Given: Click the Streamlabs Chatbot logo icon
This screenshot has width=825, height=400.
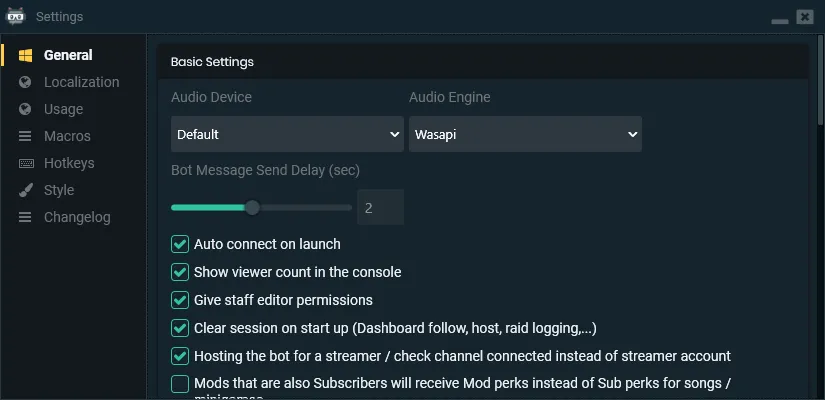Looking at the screenshot, I should pyautogui.click(x=15, y=16).
